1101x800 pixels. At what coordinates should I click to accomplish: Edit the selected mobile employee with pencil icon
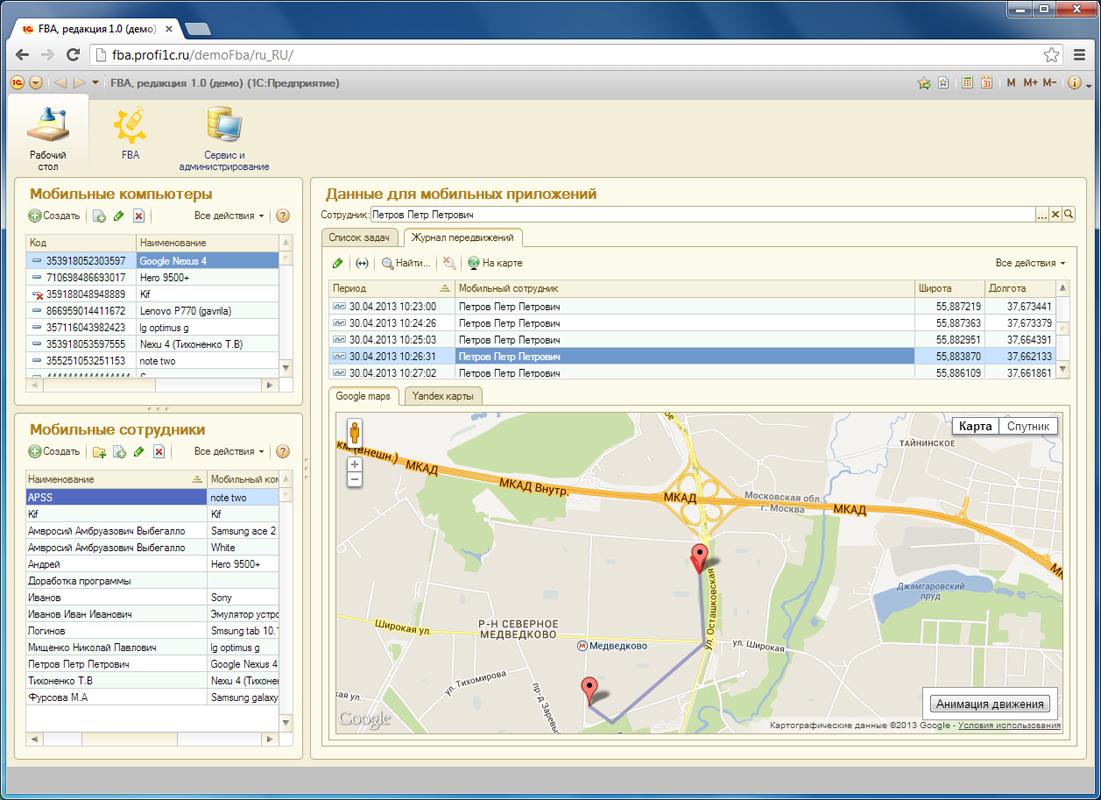[139, 452]
